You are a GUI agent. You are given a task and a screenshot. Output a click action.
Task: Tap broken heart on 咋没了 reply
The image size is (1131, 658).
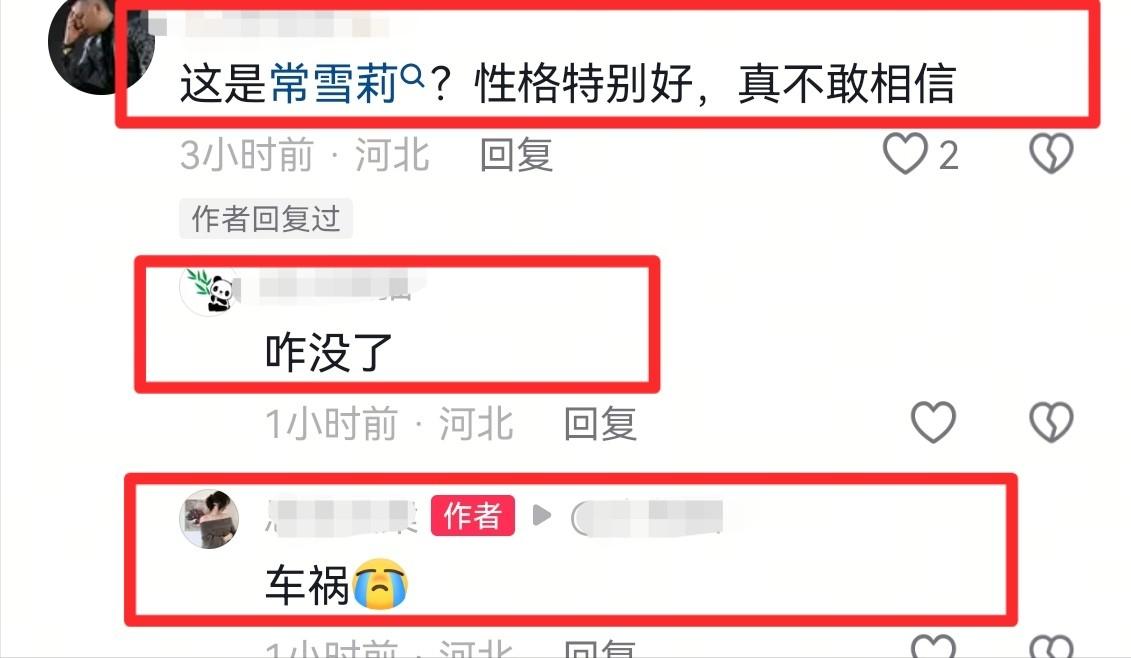(x=1051, y=422)
